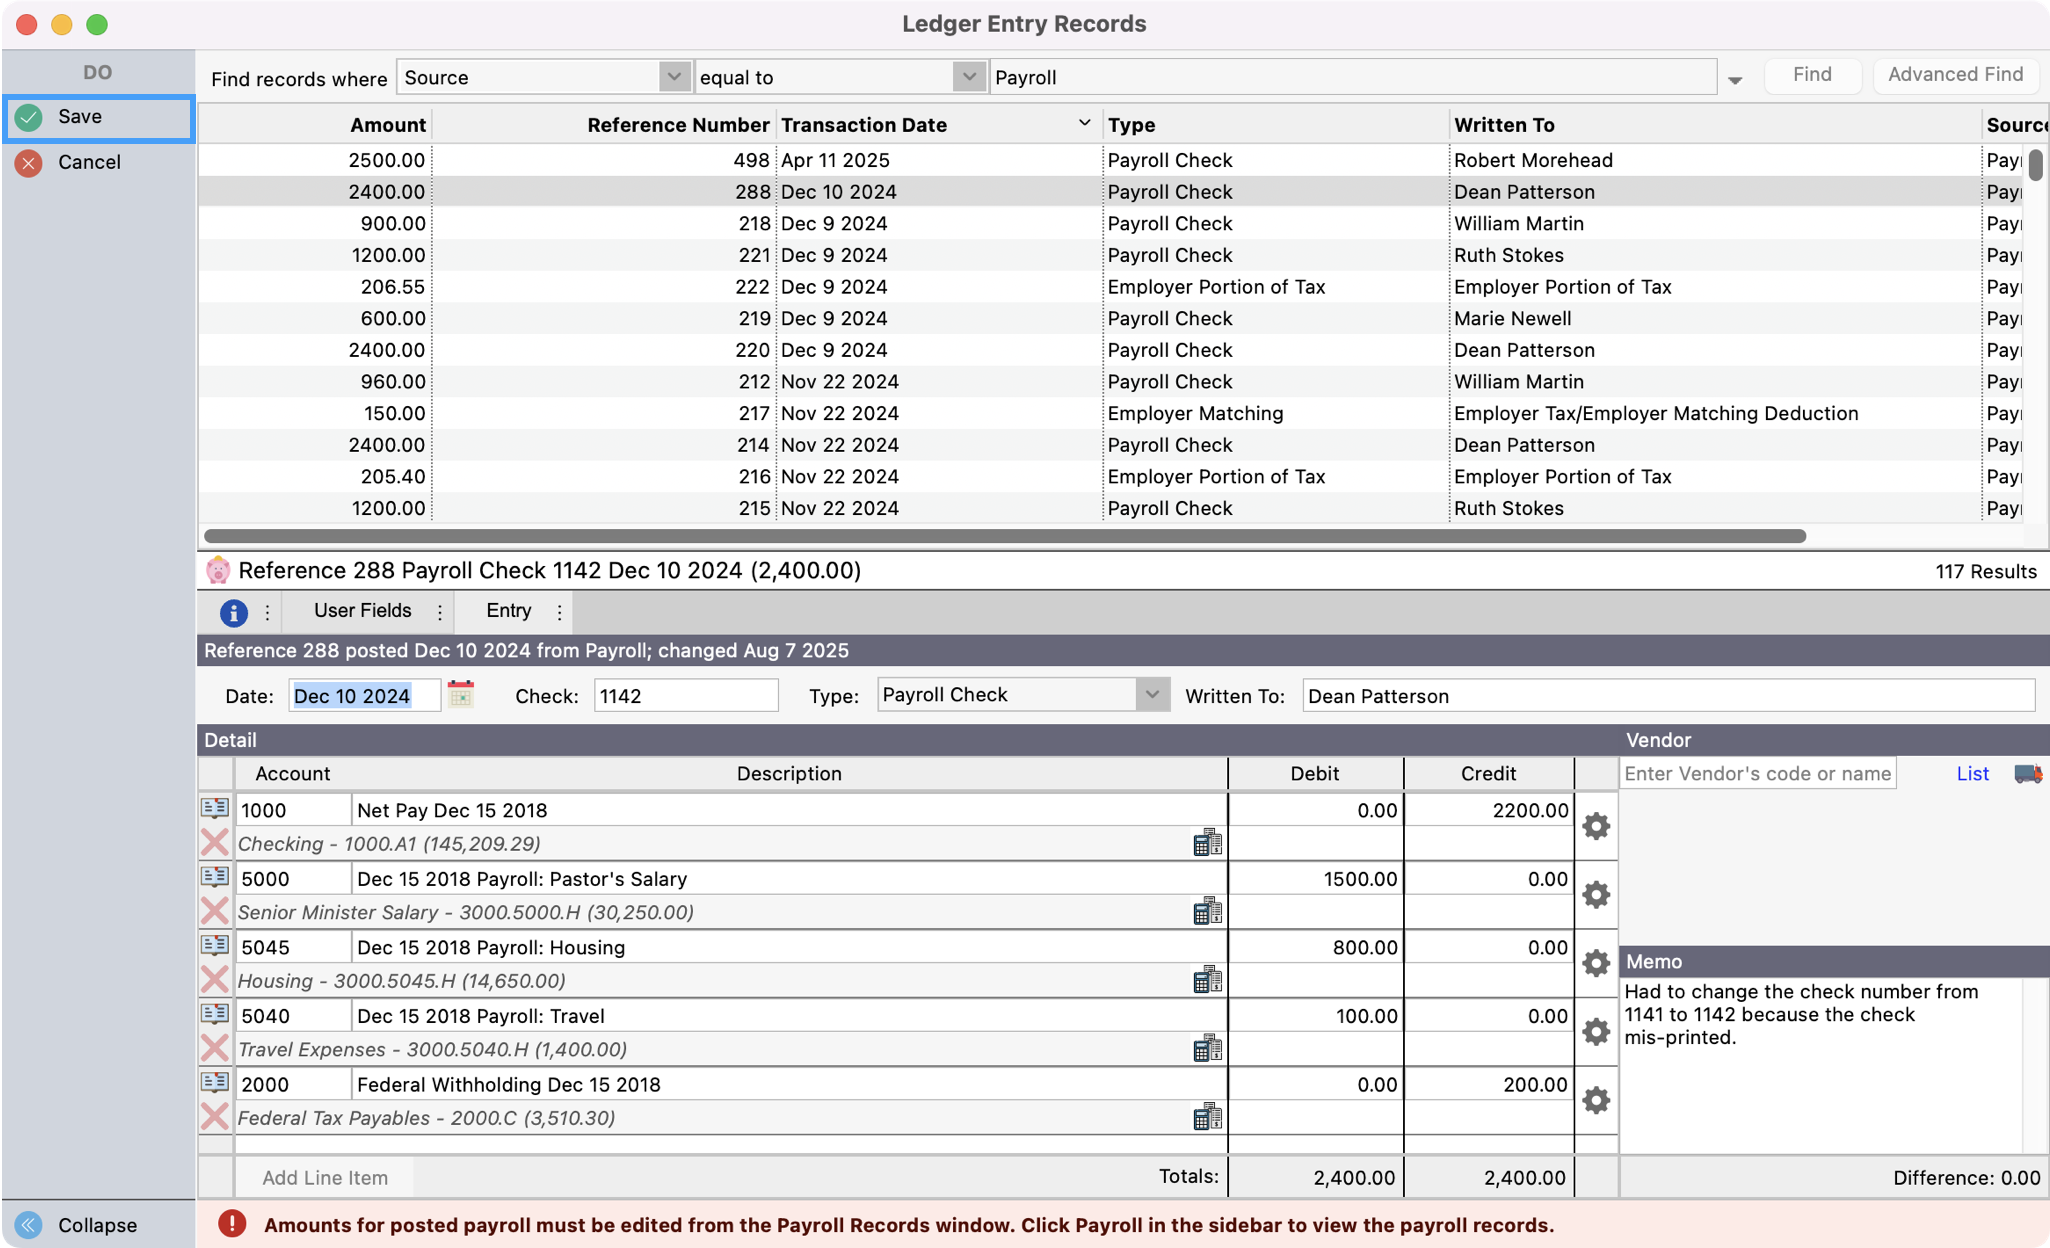The height and width of the screenshot is (1248, 2050).
Task: Click the calculator icon on the Checking account line
Action: pyautogui.click(x=1207, y=843)
